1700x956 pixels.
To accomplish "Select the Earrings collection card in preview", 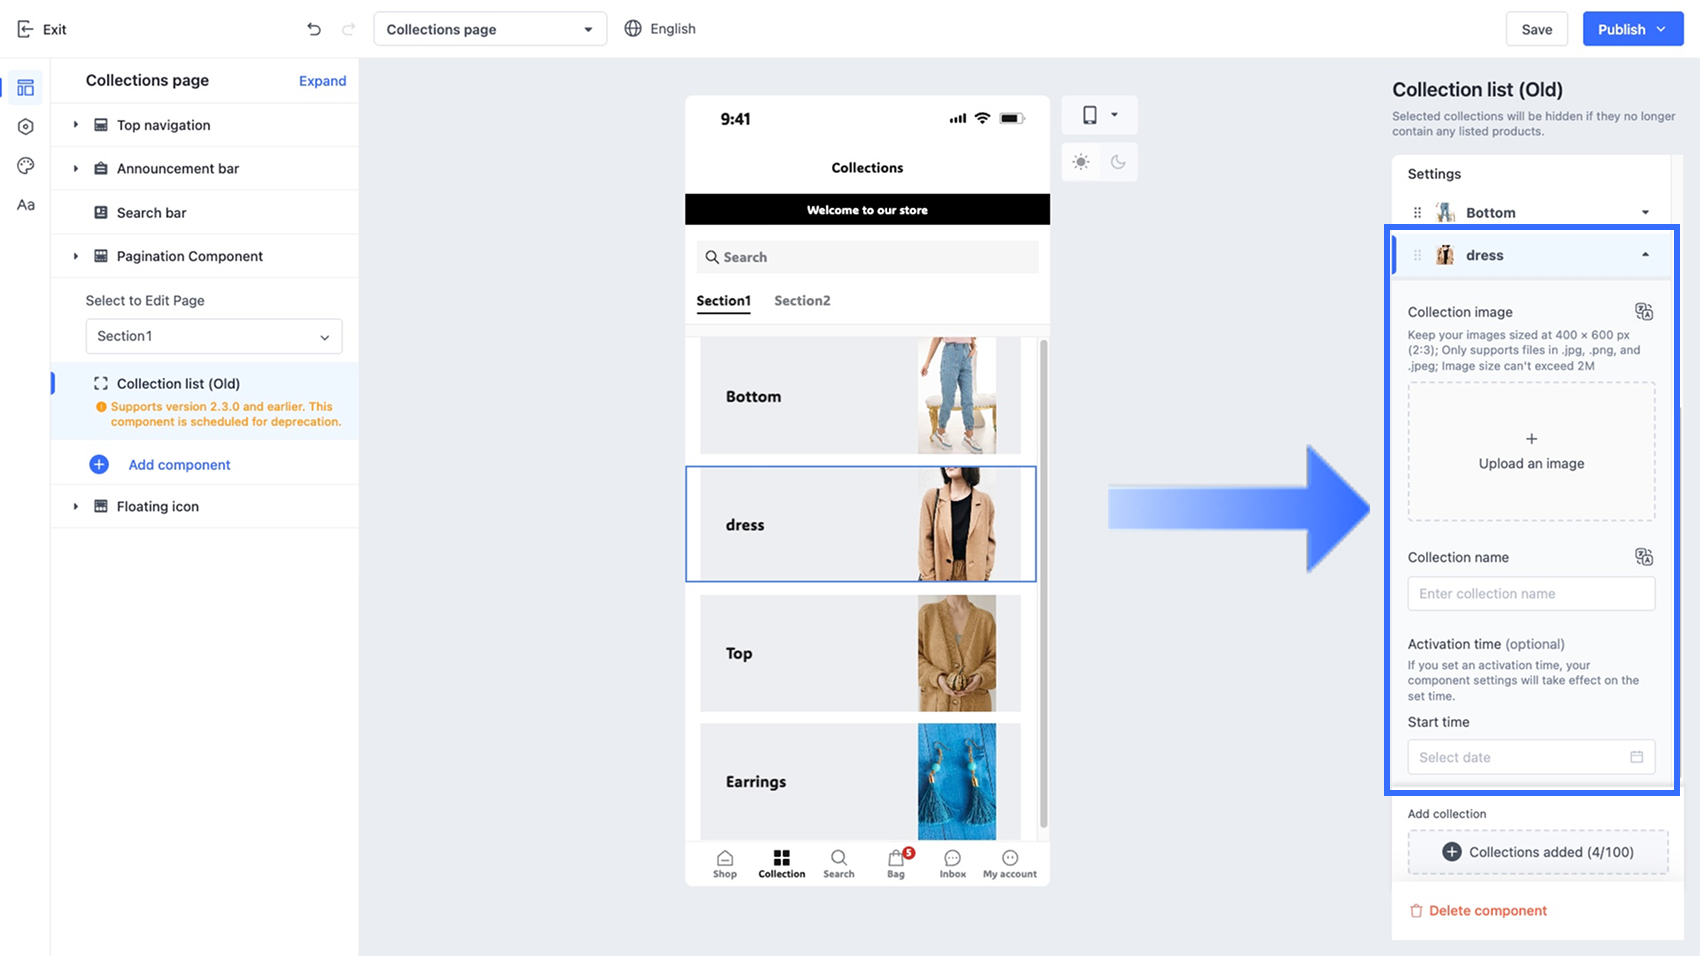I will tap(860, 782).
